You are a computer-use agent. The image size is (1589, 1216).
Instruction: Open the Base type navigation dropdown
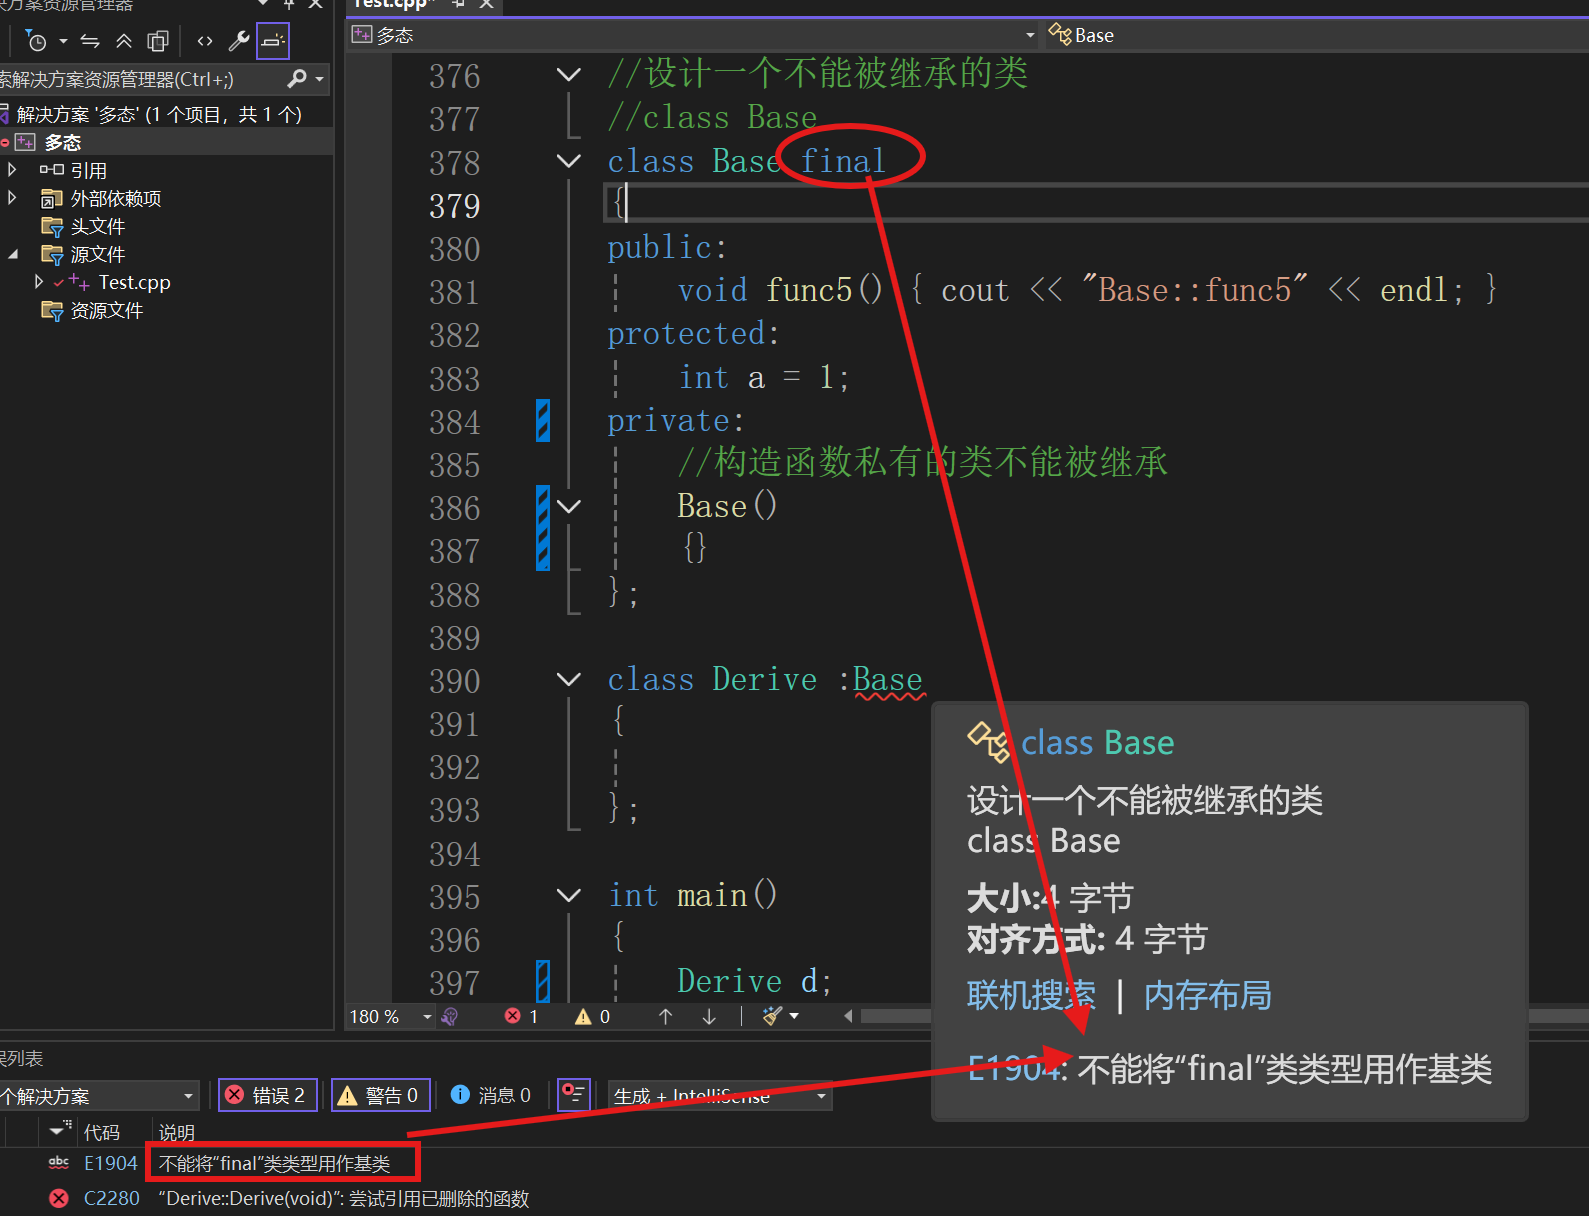click(1317, 36)
